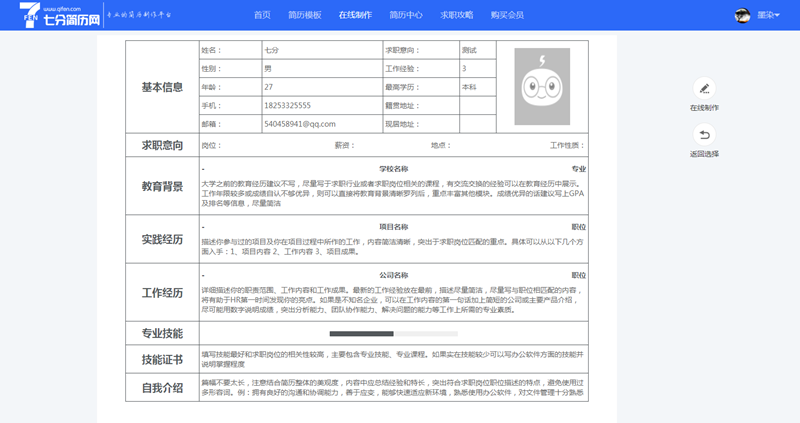
Task: Click the 手机： label
Action: 211,106
